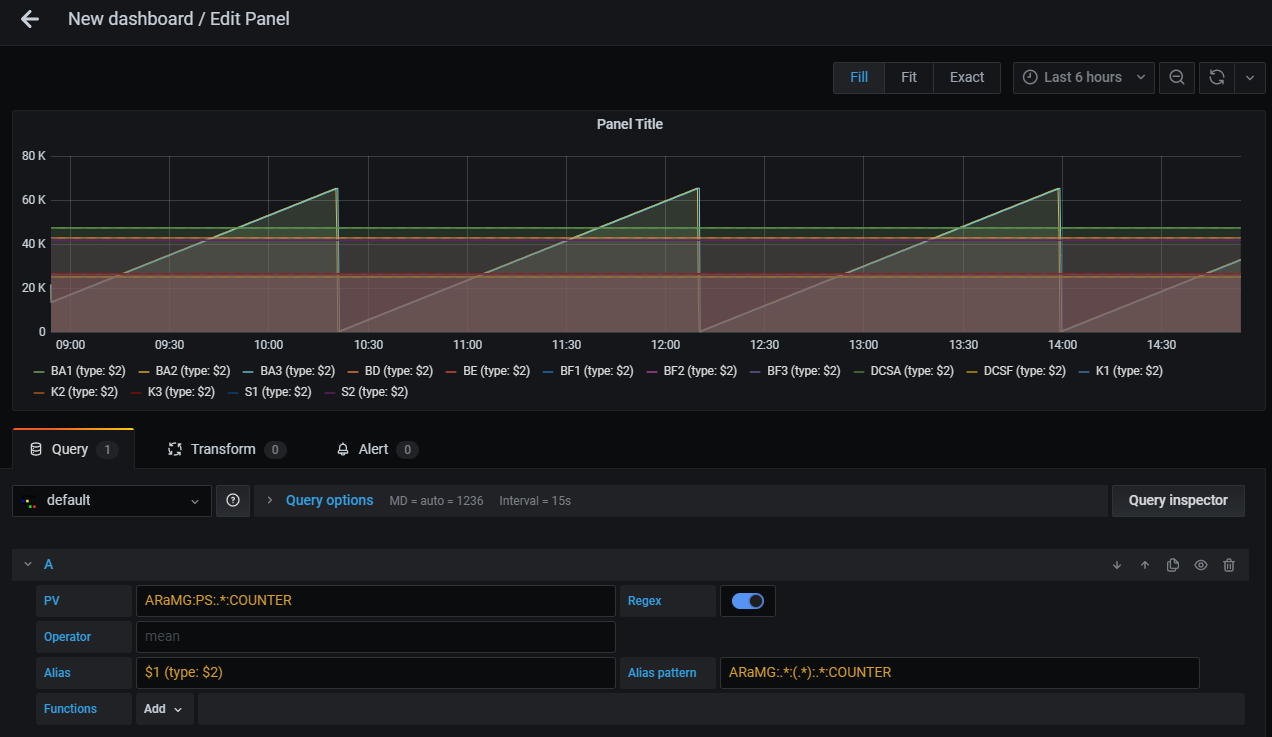
Task: Switch to the Alert tab
Action: tap(373, 450)
